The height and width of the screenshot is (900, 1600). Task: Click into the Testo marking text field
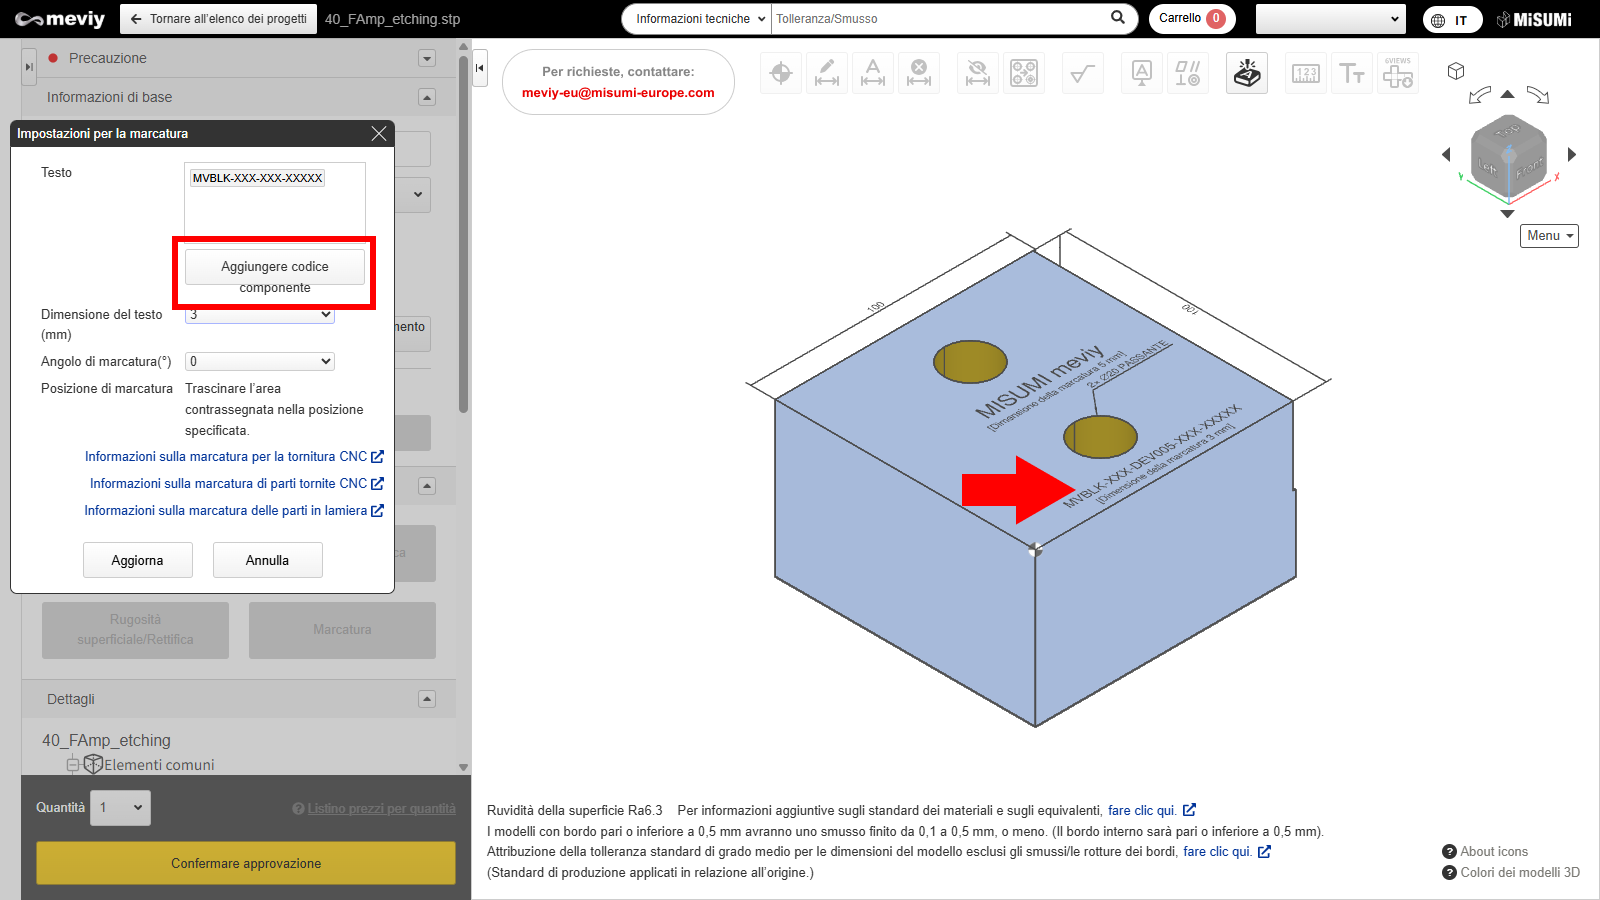pos(275,200)
